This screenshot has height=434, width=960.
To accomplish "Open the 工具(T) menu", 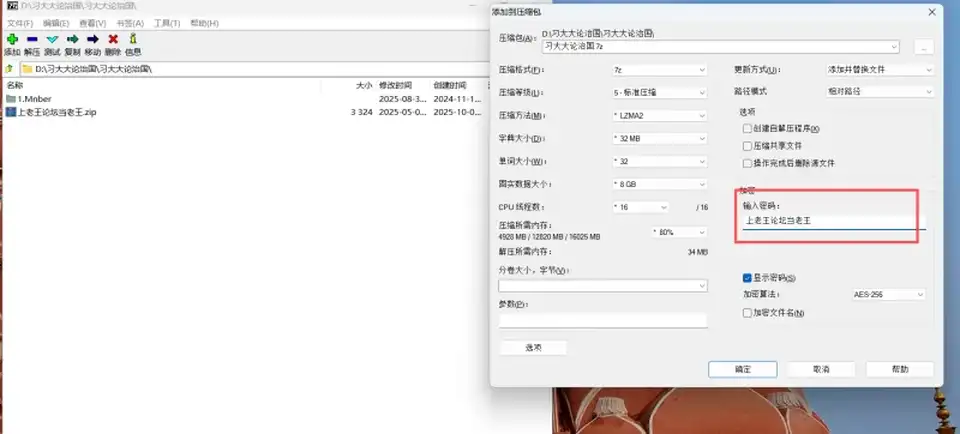I will (x=167, y=23).
